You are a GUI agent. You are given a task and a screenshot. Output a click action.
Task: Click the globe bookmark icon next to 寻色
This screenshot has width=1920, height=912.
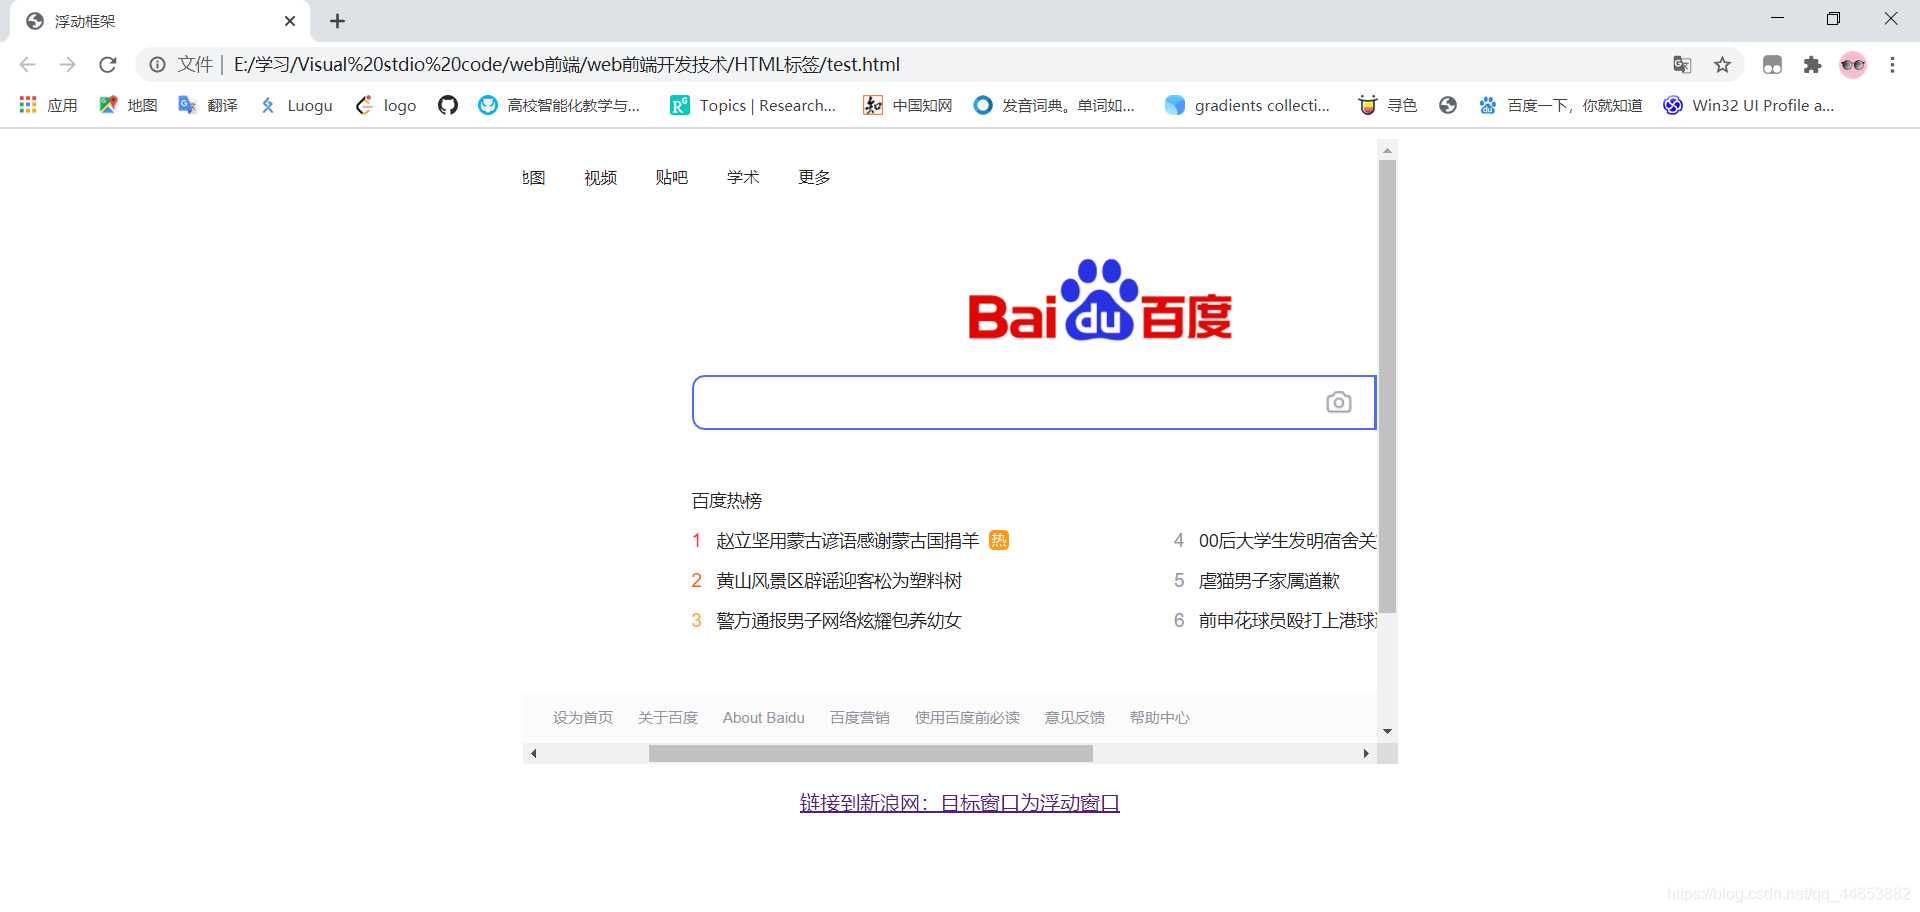(x=1448, y=105)
